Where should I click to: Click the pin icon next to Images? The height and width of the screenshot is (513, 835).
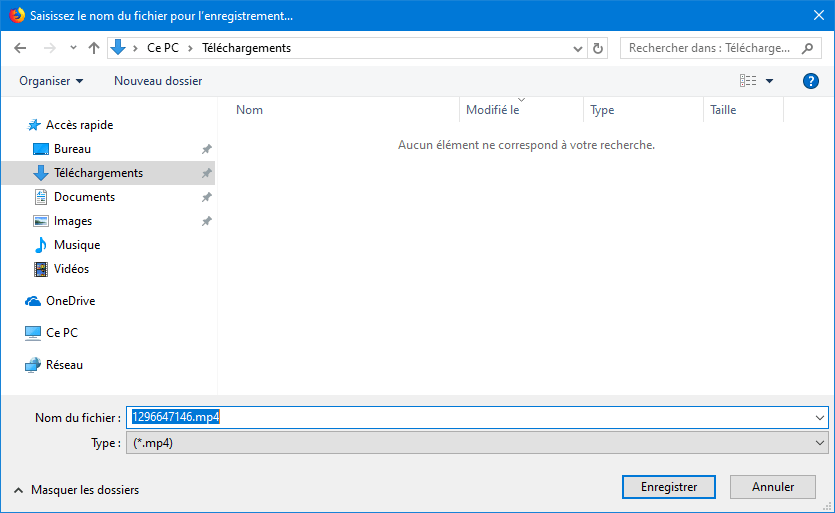(x=207, y=221)
